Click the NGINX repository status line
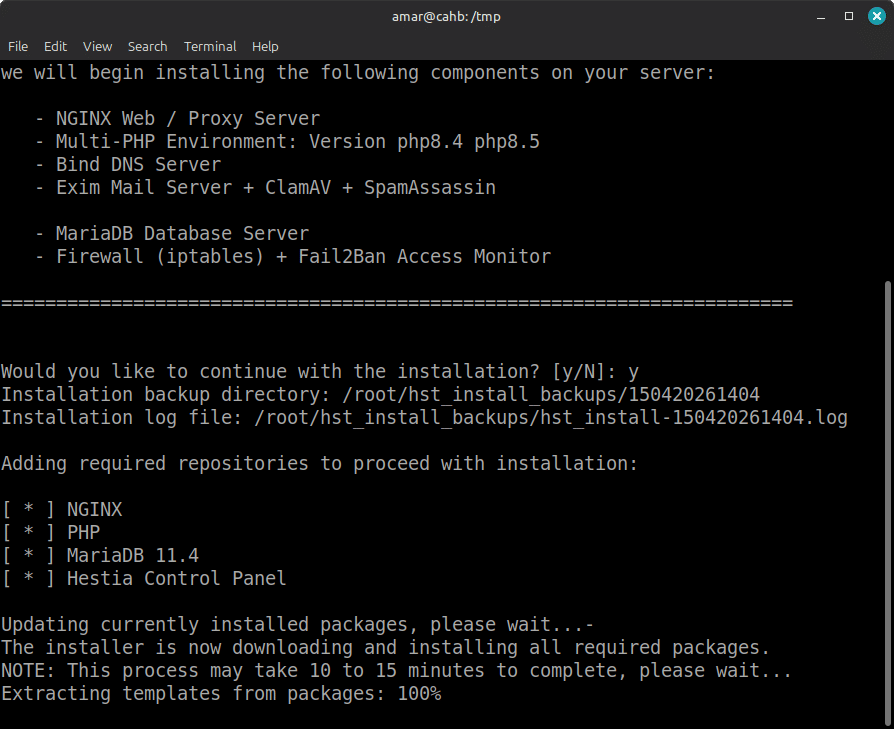This screenshot has width=894, height=729. pyautogui.click(x=62, y=509)
